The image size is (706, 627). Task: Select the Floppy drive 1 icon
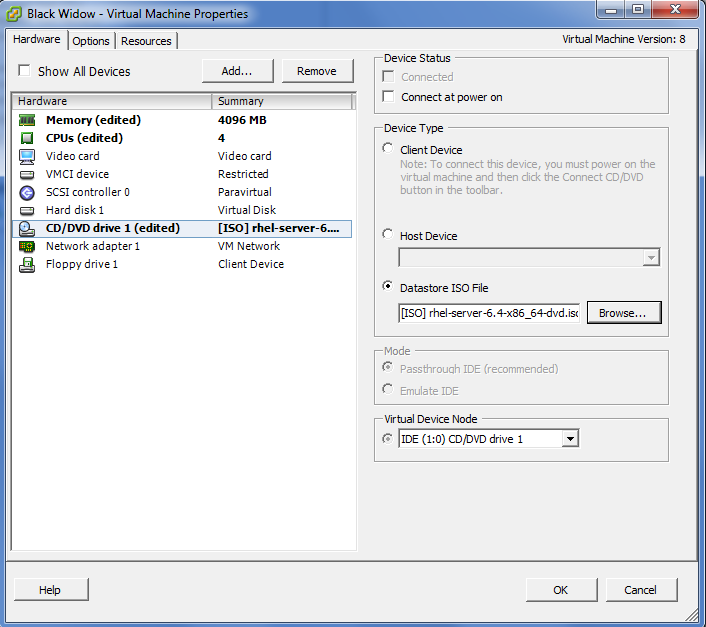(27, 264)
